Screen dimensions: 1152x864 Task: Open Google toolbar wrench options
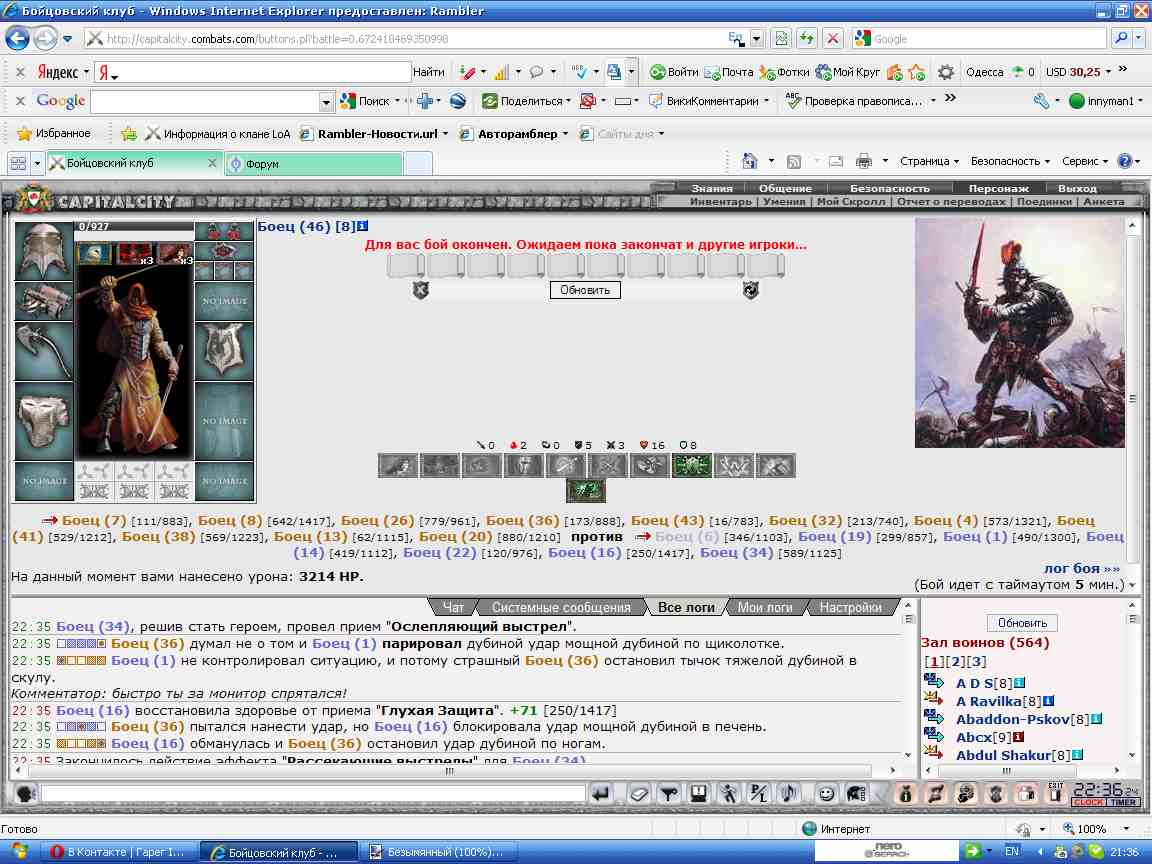1041,101
